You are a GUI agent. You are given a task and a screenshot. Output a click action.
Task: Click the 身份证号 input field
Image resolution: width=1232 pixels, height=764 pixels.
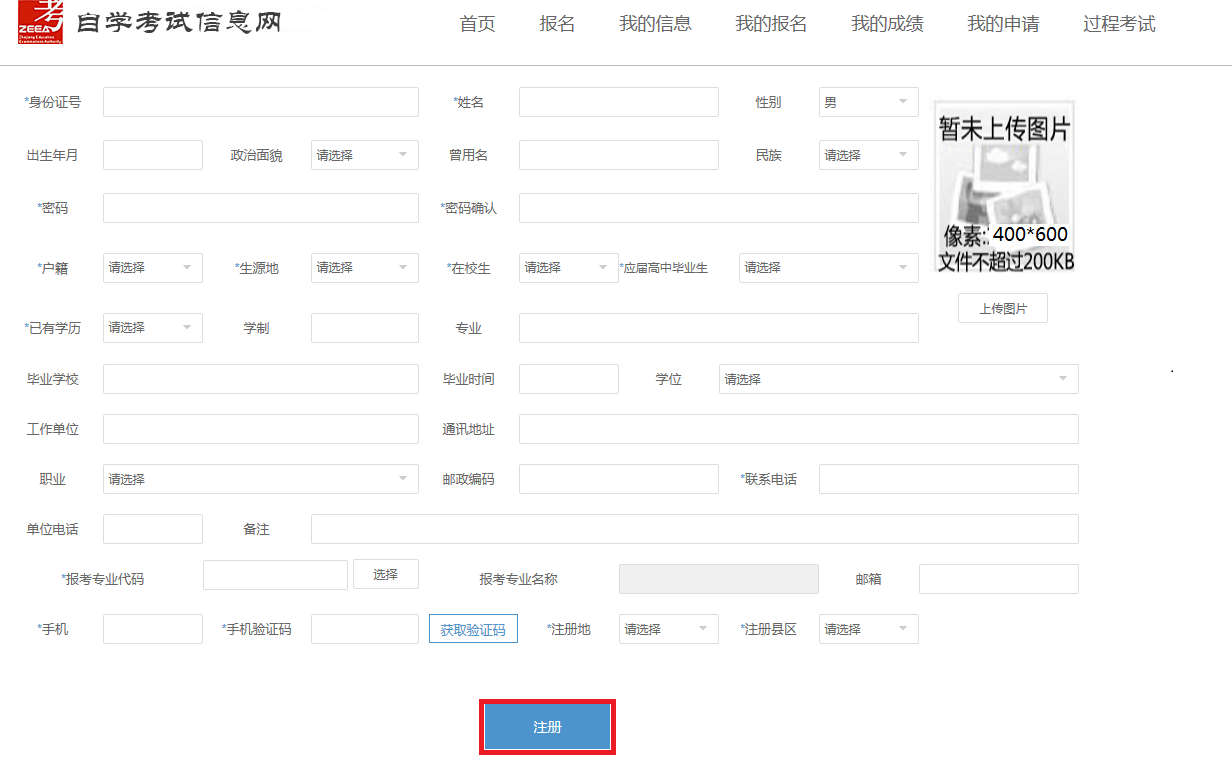coord(260,102)
